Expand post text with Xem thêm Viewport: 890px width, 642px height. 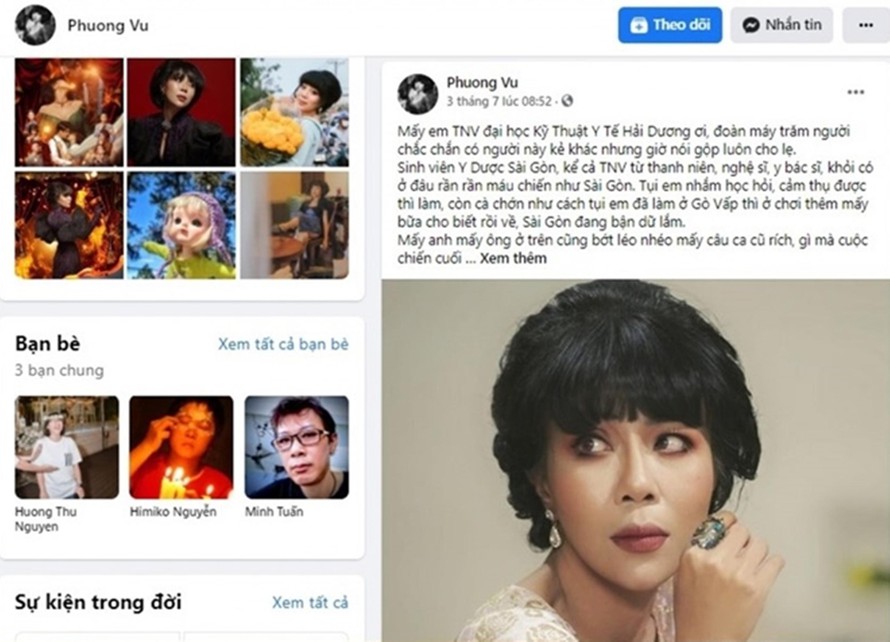[513, 258]
